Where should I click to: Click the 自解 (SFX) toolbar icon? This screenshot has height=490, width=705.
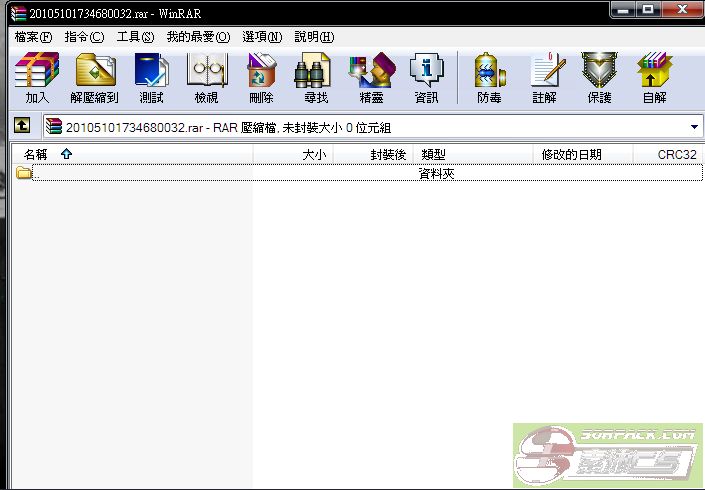[654, 78]
